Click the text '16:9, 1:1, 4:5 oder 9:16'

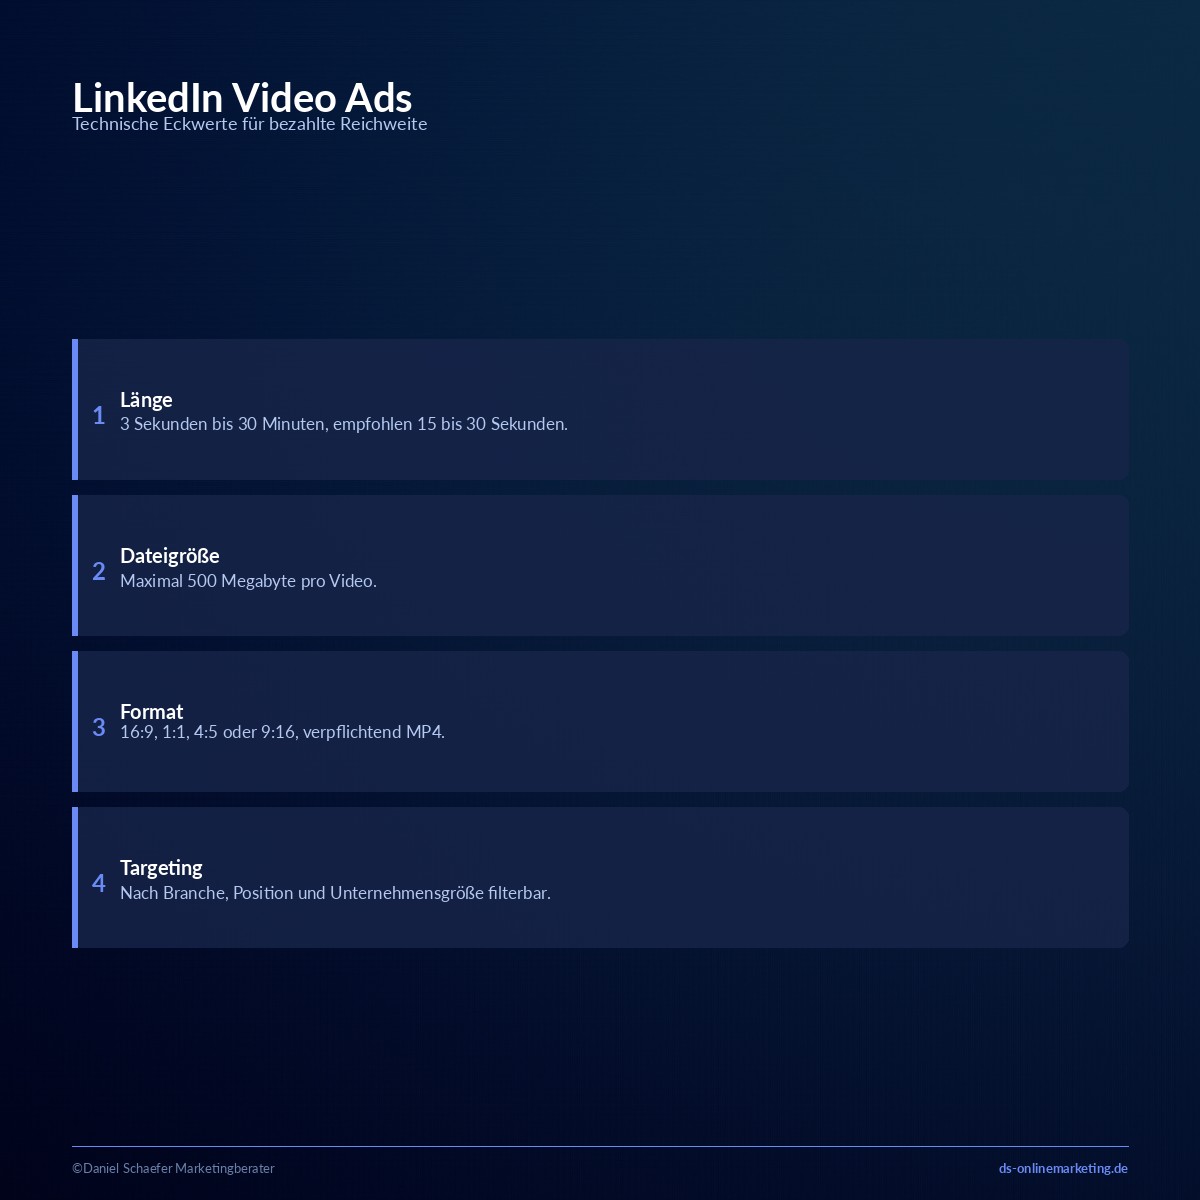(208, 732)
